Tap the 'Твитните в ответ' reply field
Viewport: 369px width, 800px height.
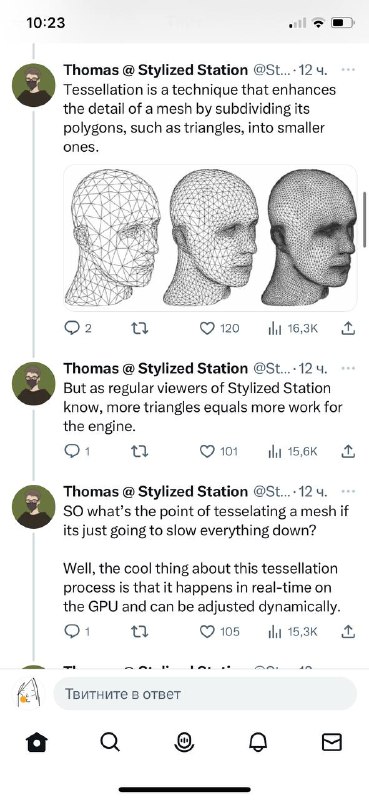205,694
